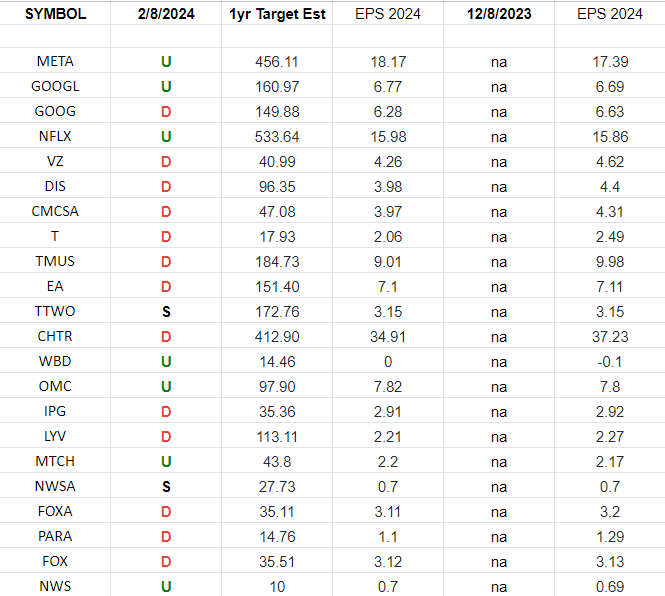Screen dimensions: 665x596
Task: Select the SYMBOL header cell
Action: [55, 14]
